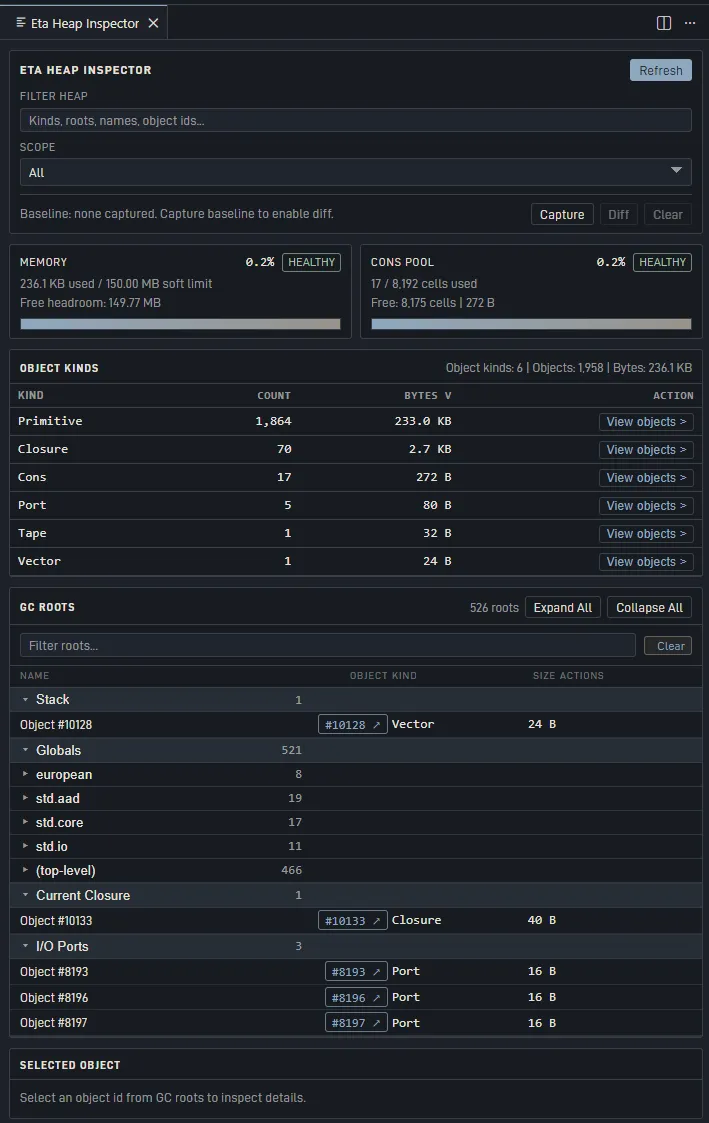Screen dimensions: 709x1123
Task: View objects of kind Primitive
Action: point(646,422)
